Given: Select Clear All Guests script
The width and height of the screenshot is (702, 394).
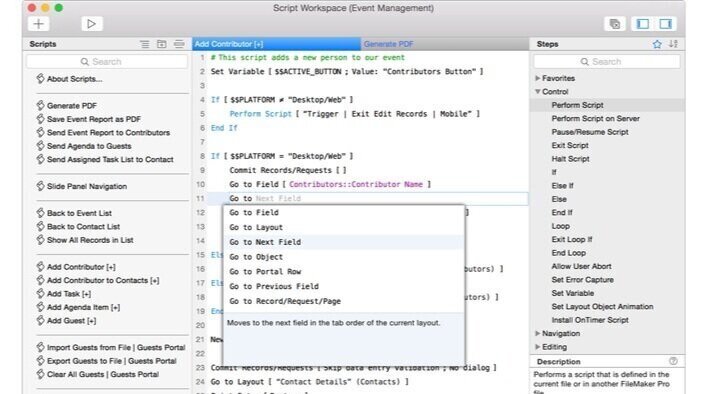Looking at the screenshot, I should point(98,374).
